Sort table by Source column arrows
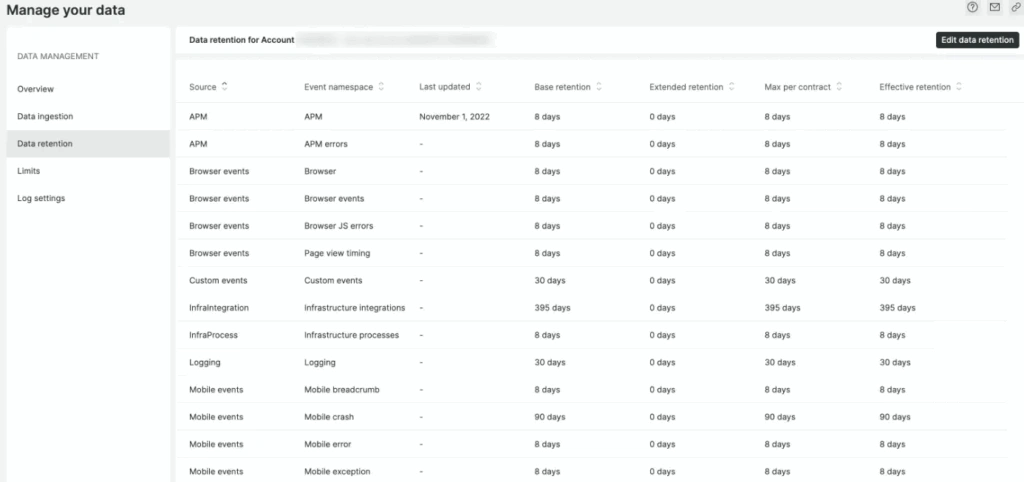The width and height of the screenshot is (1024, 482). (x=224, y=87)
